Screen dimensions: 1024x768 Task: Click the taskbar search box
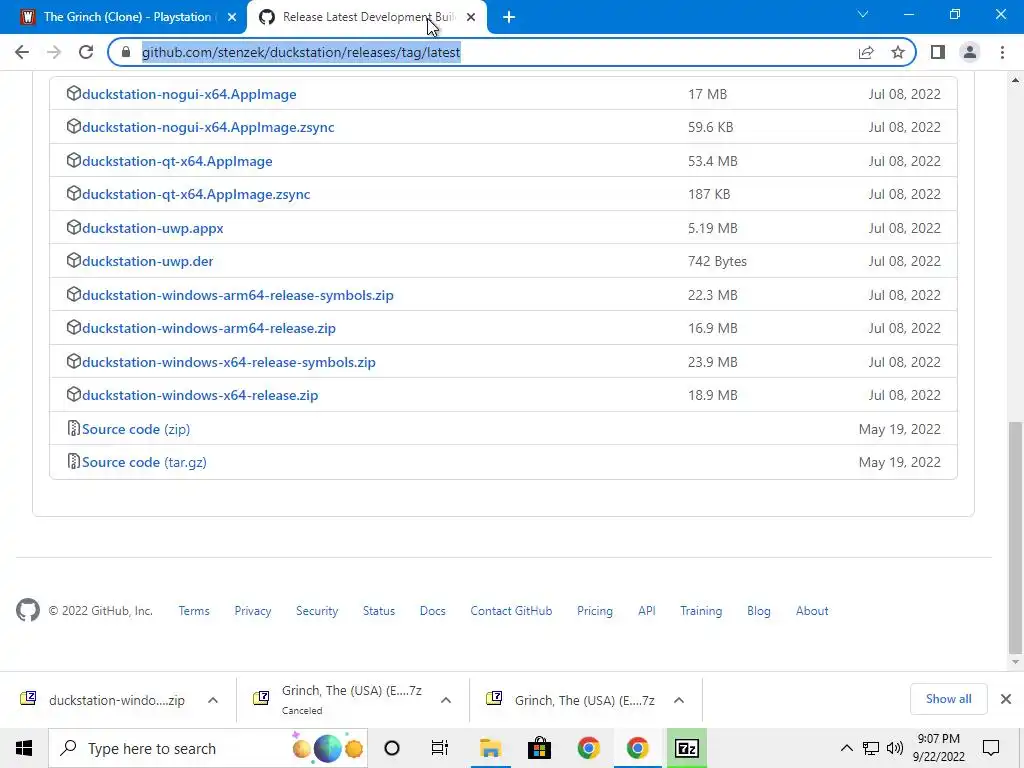point(208,748)
